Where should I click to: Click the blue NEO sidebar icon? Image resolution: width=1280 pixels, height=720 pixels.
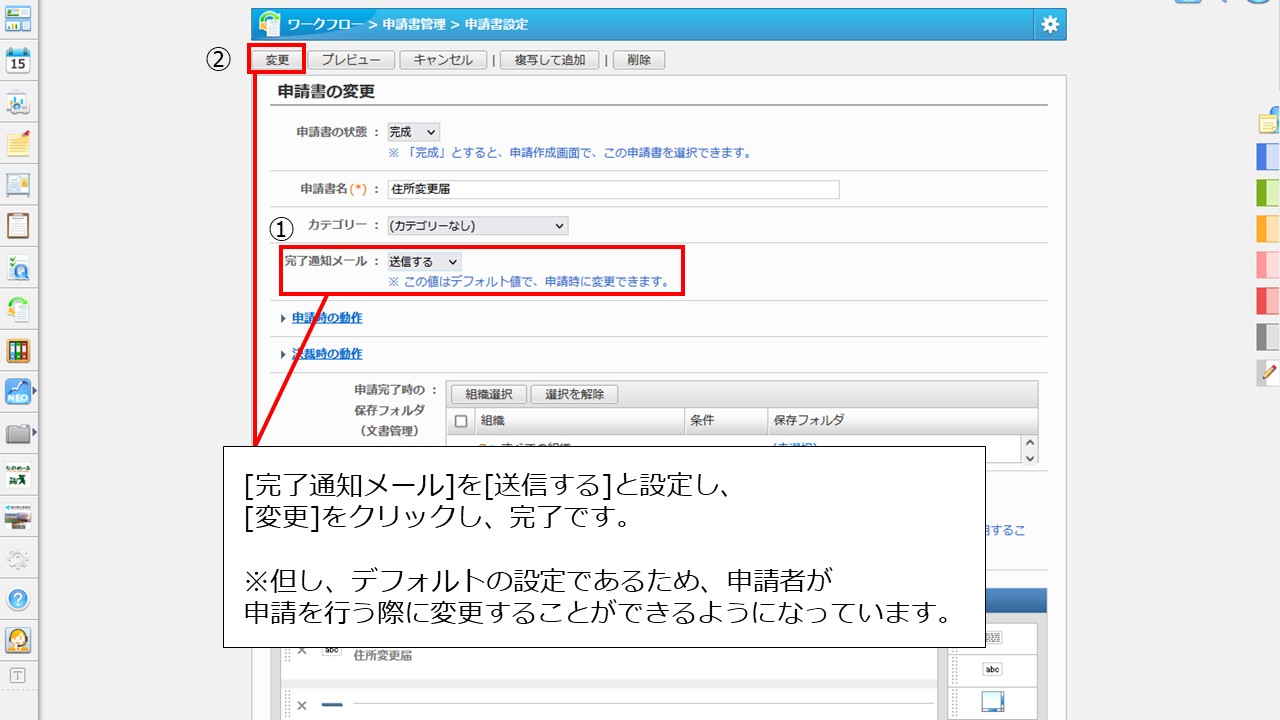tap(18, 392)
